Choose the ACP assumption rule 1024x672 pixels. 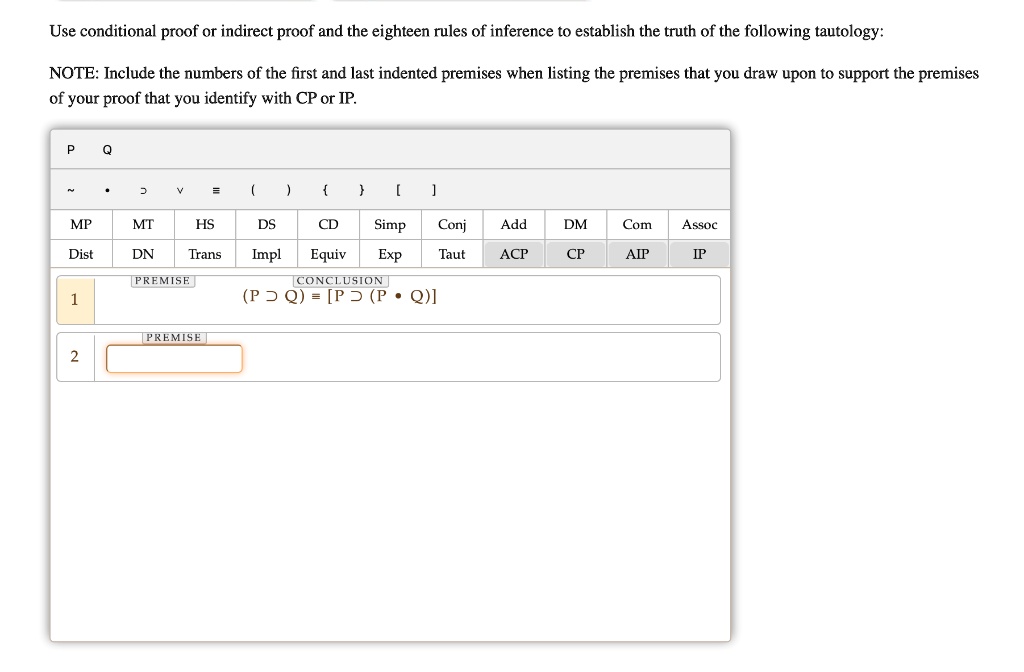[x=513, y=254]
